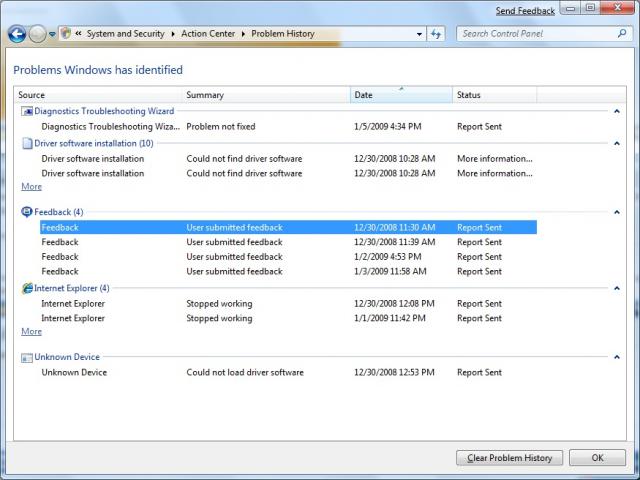The image size is (640, 480).
Task: Select Feedback row dated 1/3/2009 11:58 AM
Action: (288, 271)
